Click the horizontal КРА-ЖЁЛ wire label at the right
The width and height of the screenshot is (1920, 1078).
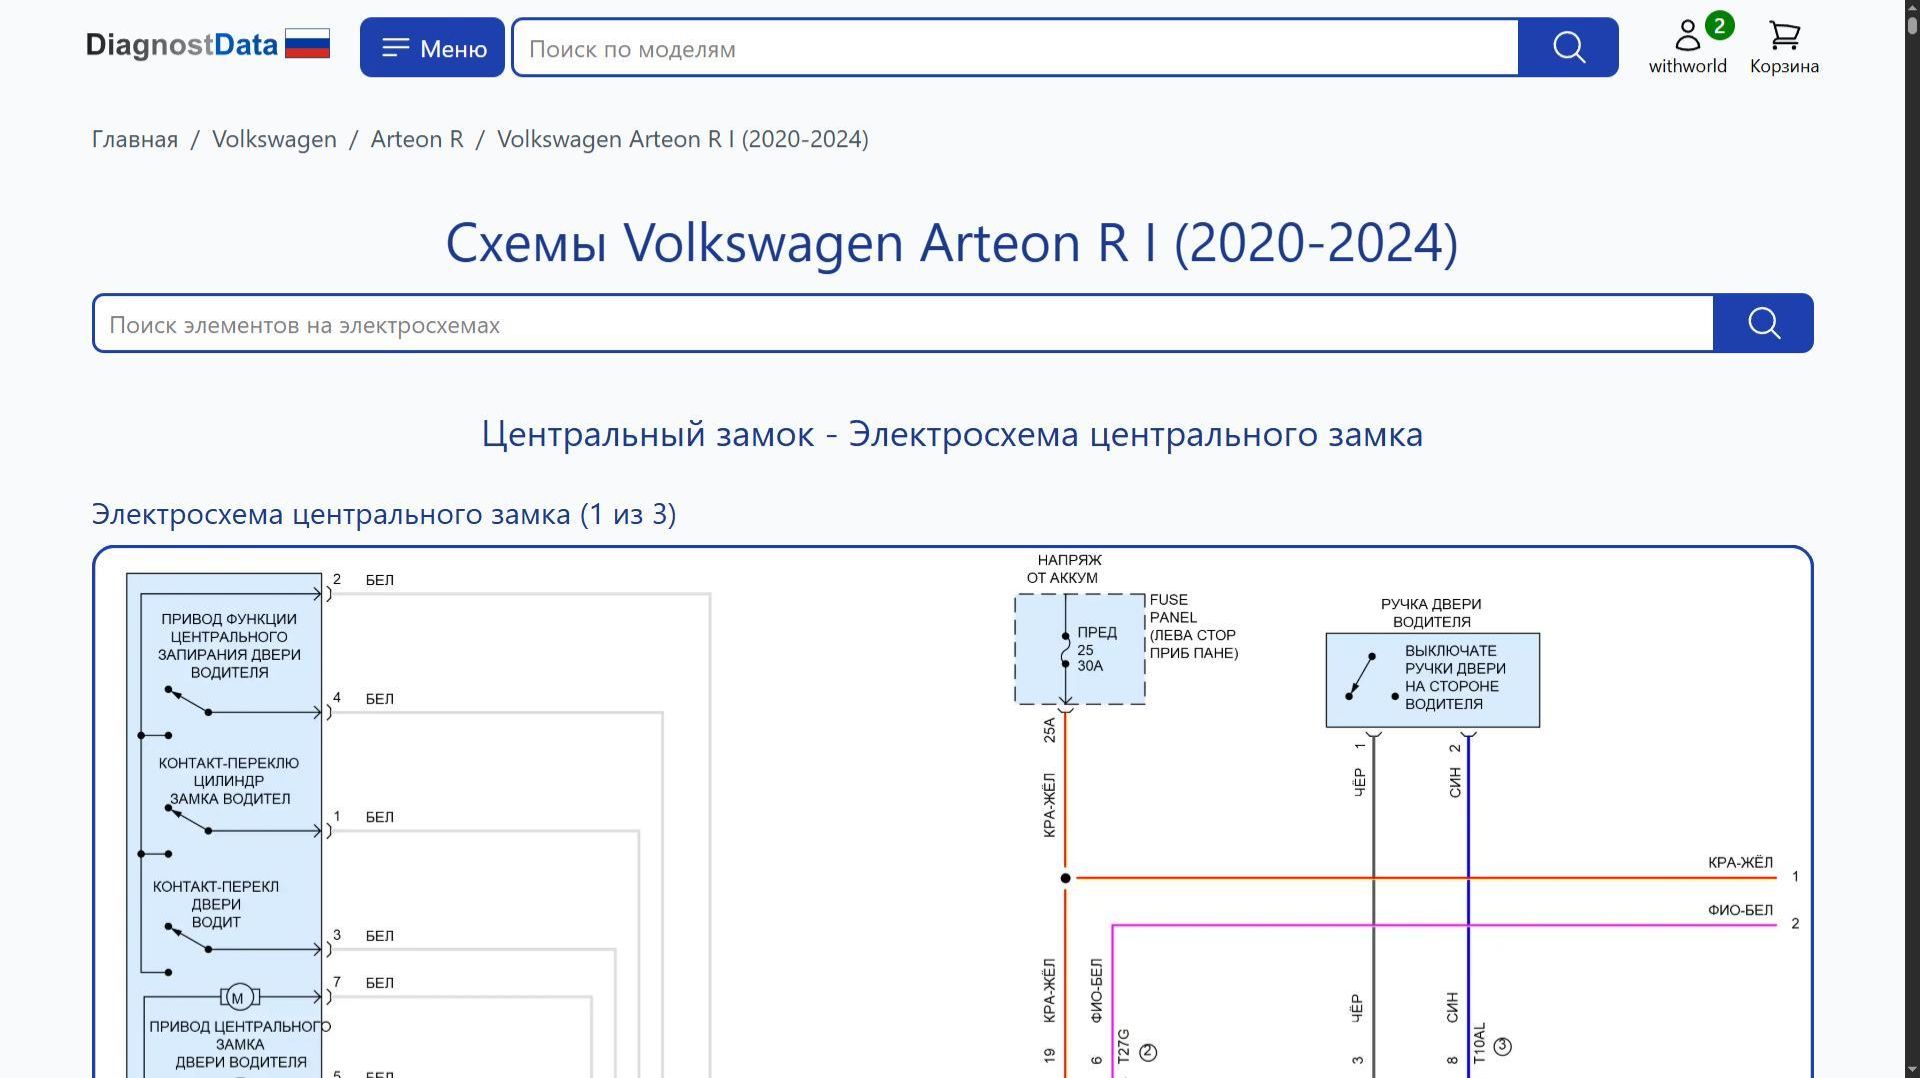point(1740,863)
